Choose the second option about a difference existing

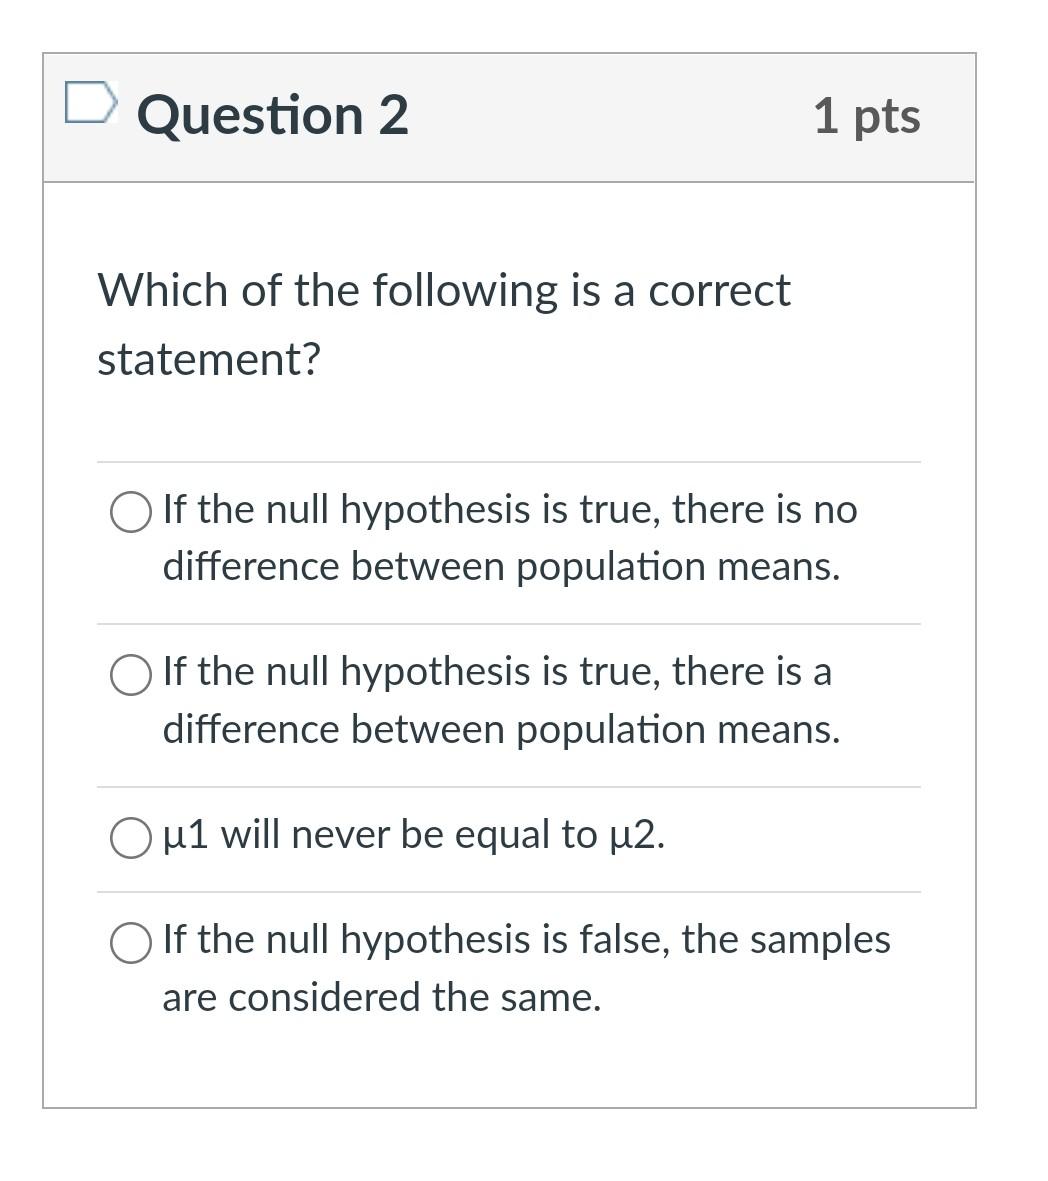(x=129, y=676)
